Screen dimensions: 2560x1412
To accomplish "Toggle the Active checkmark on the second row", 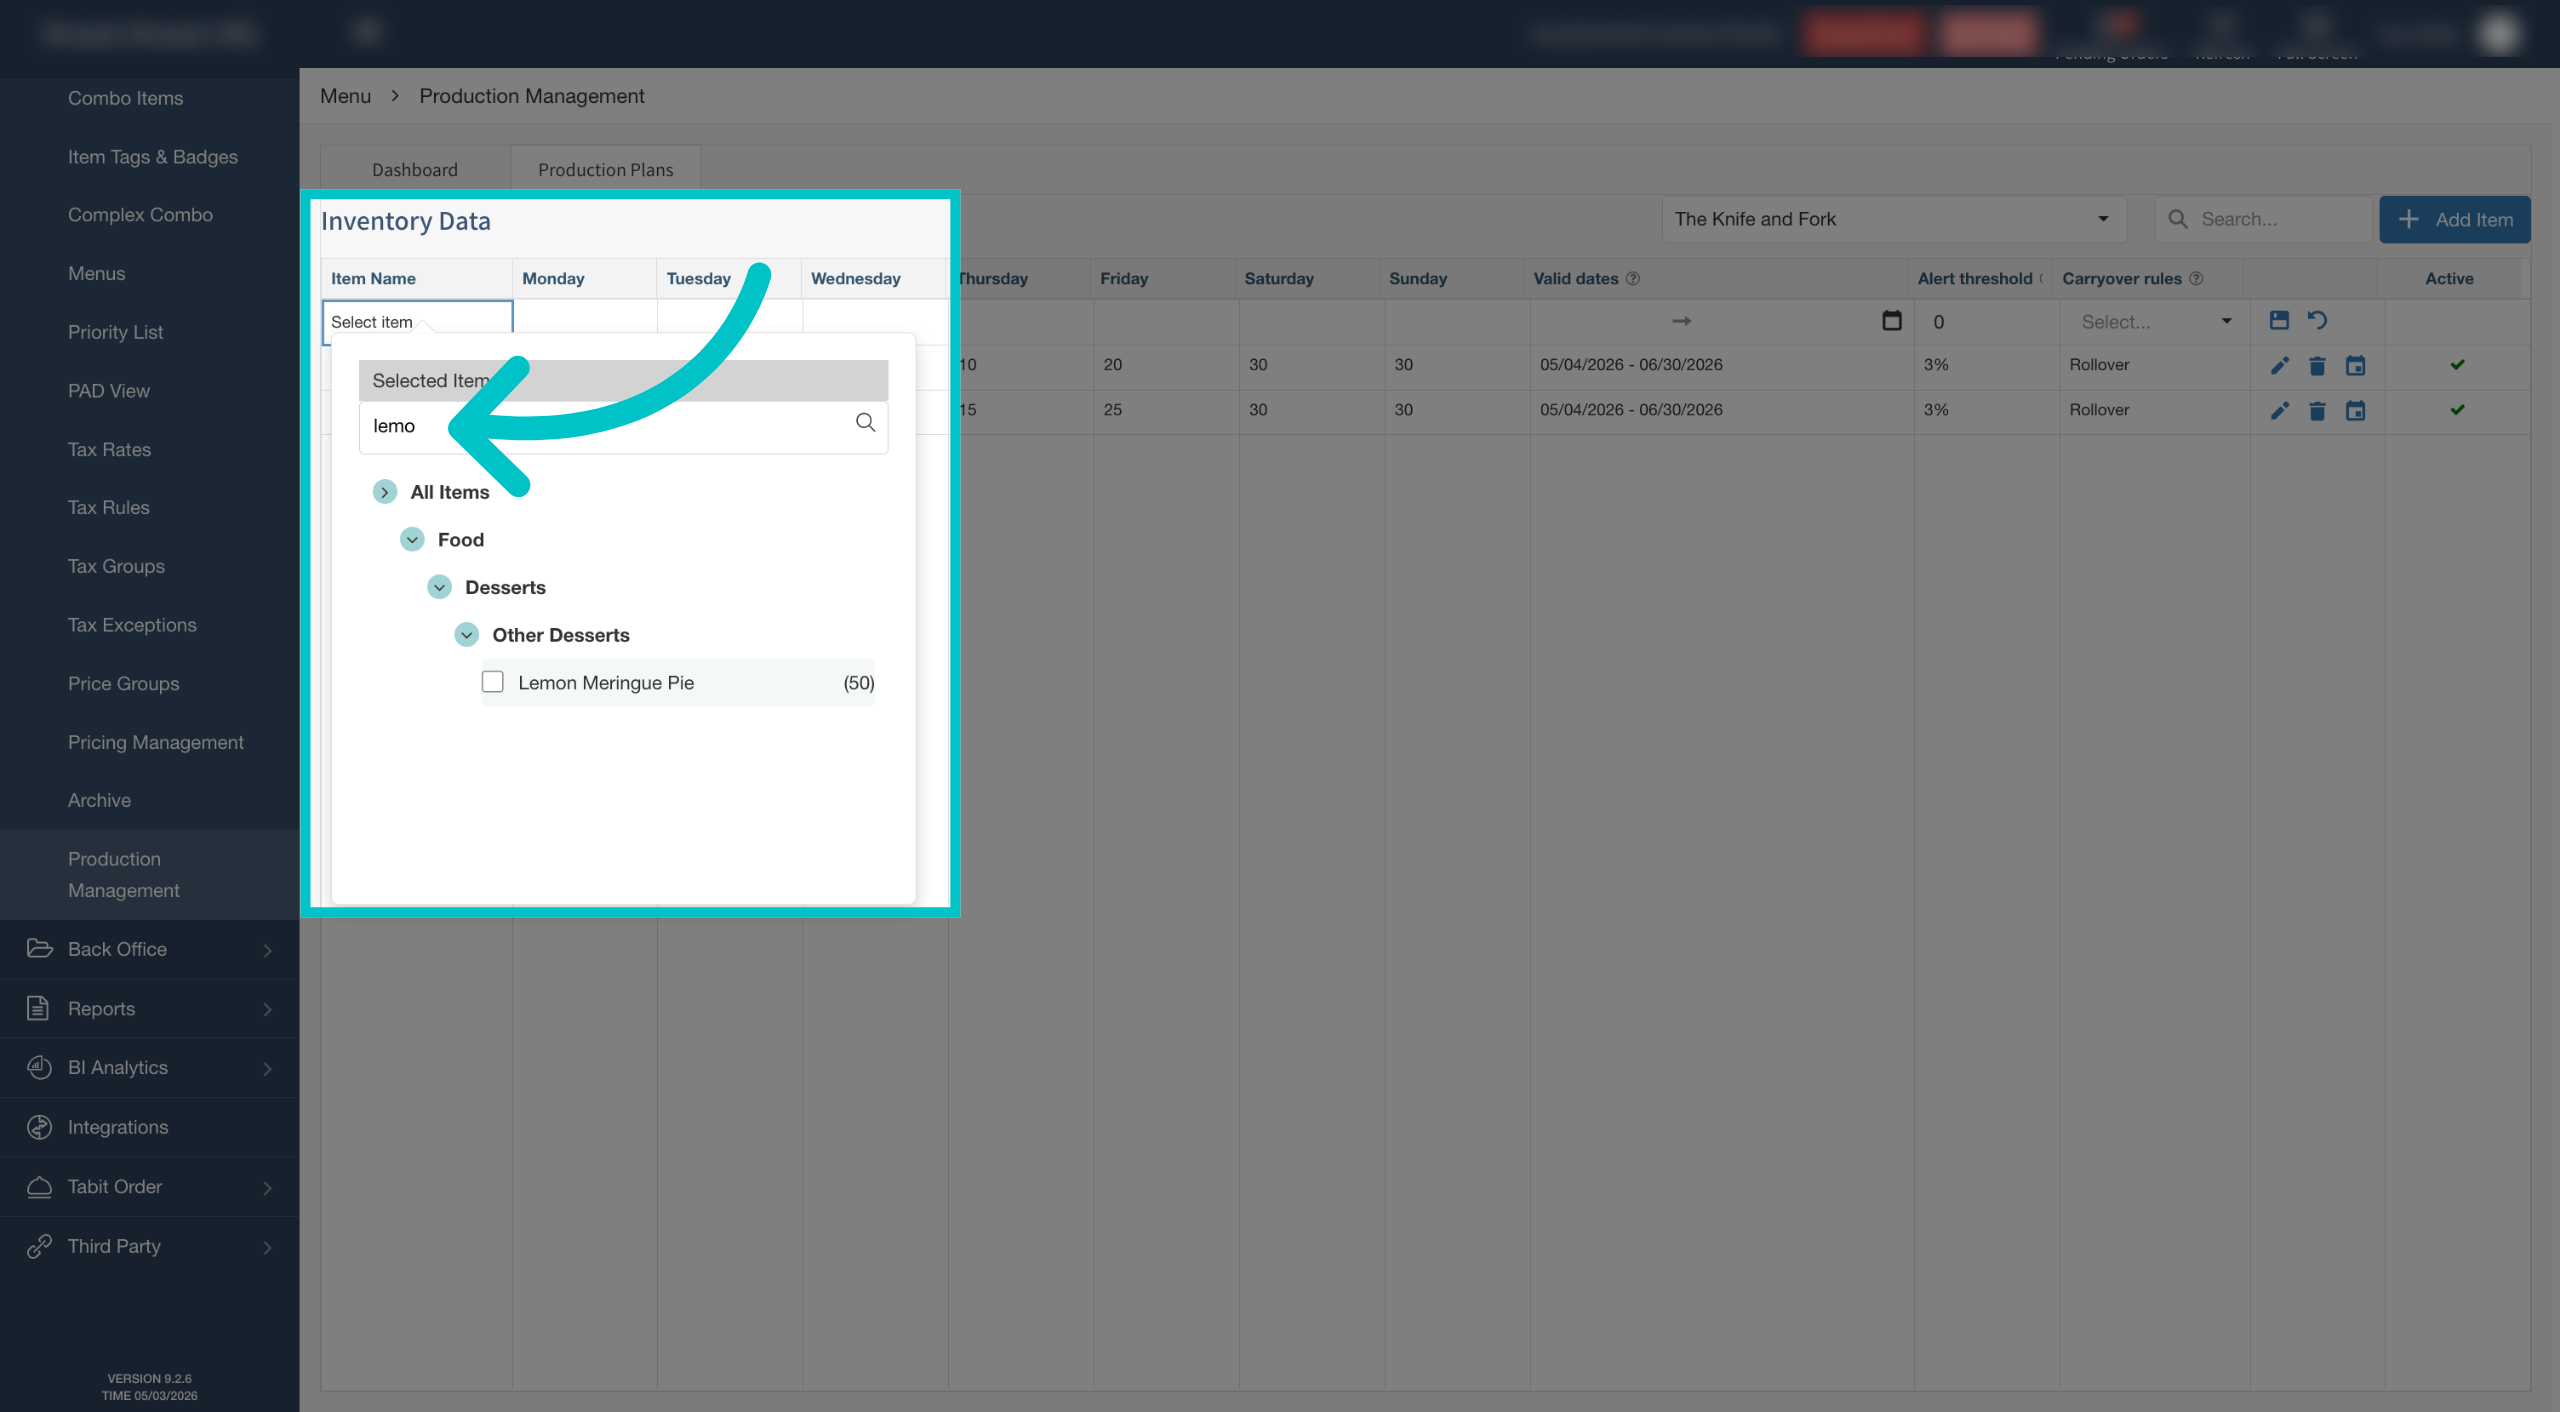I will pyautogui.click(x=2457, y=410).
